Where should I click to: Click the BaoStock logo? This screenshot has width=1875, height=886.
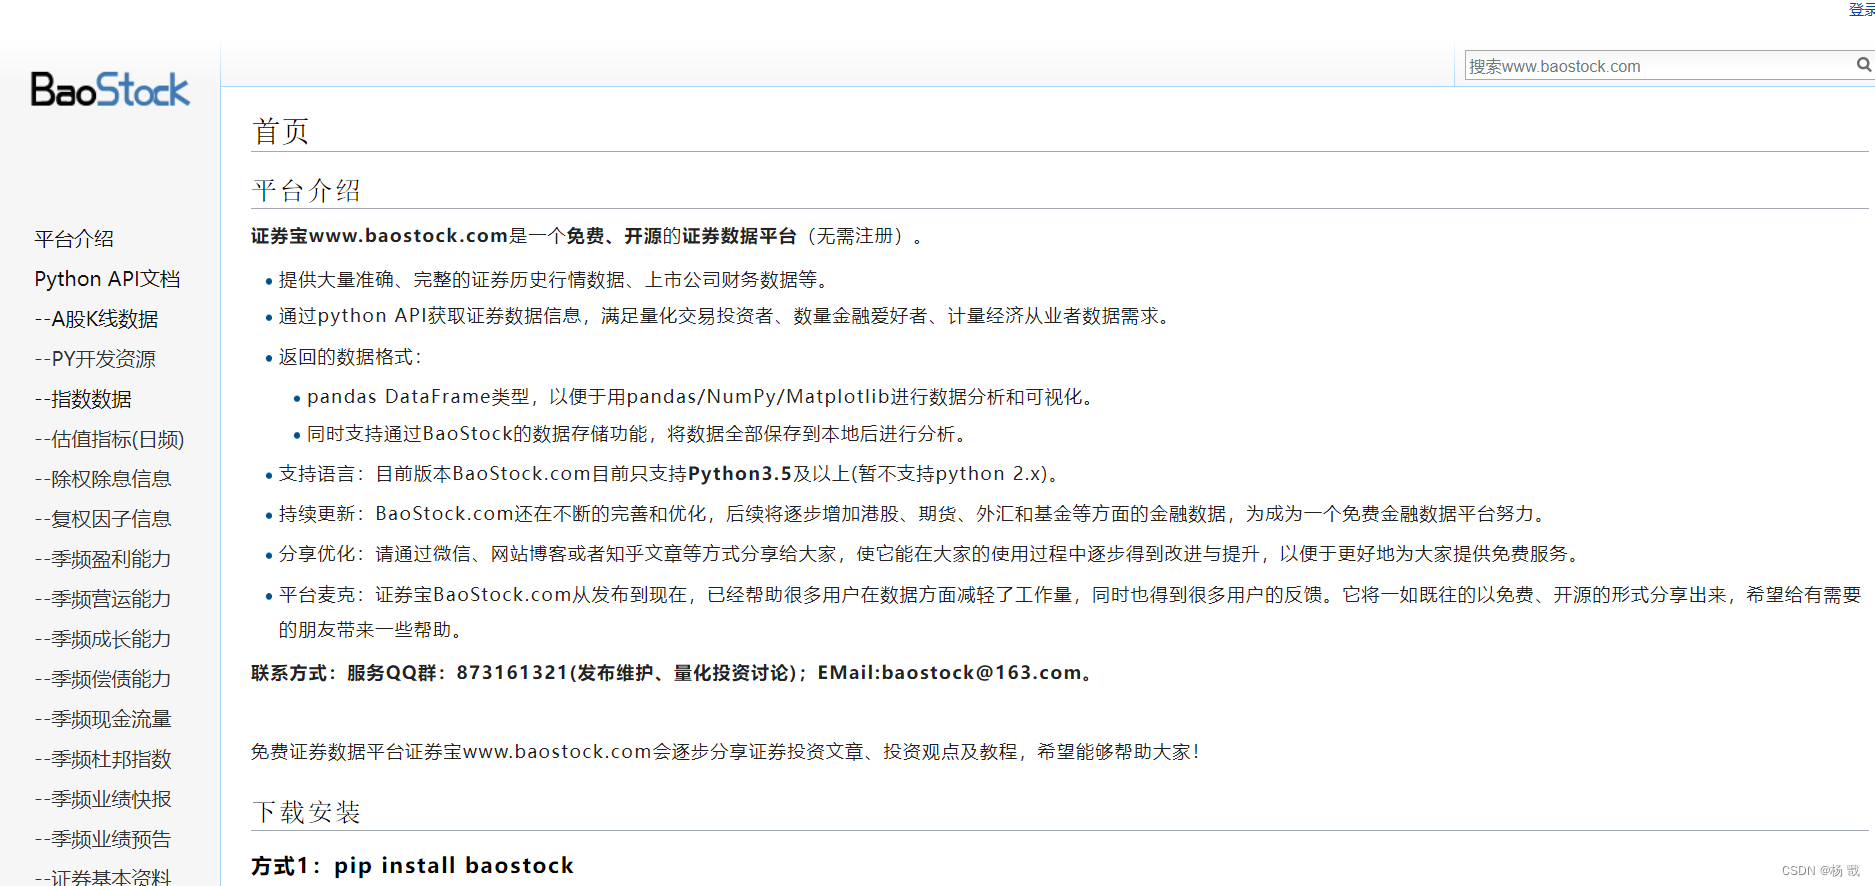[110, 89]
